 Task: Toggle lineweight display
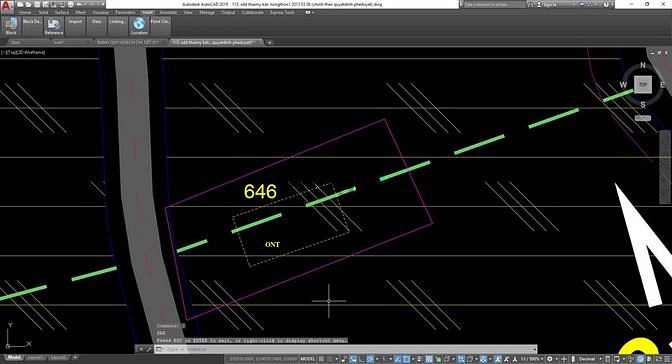(x=420, y=358)
